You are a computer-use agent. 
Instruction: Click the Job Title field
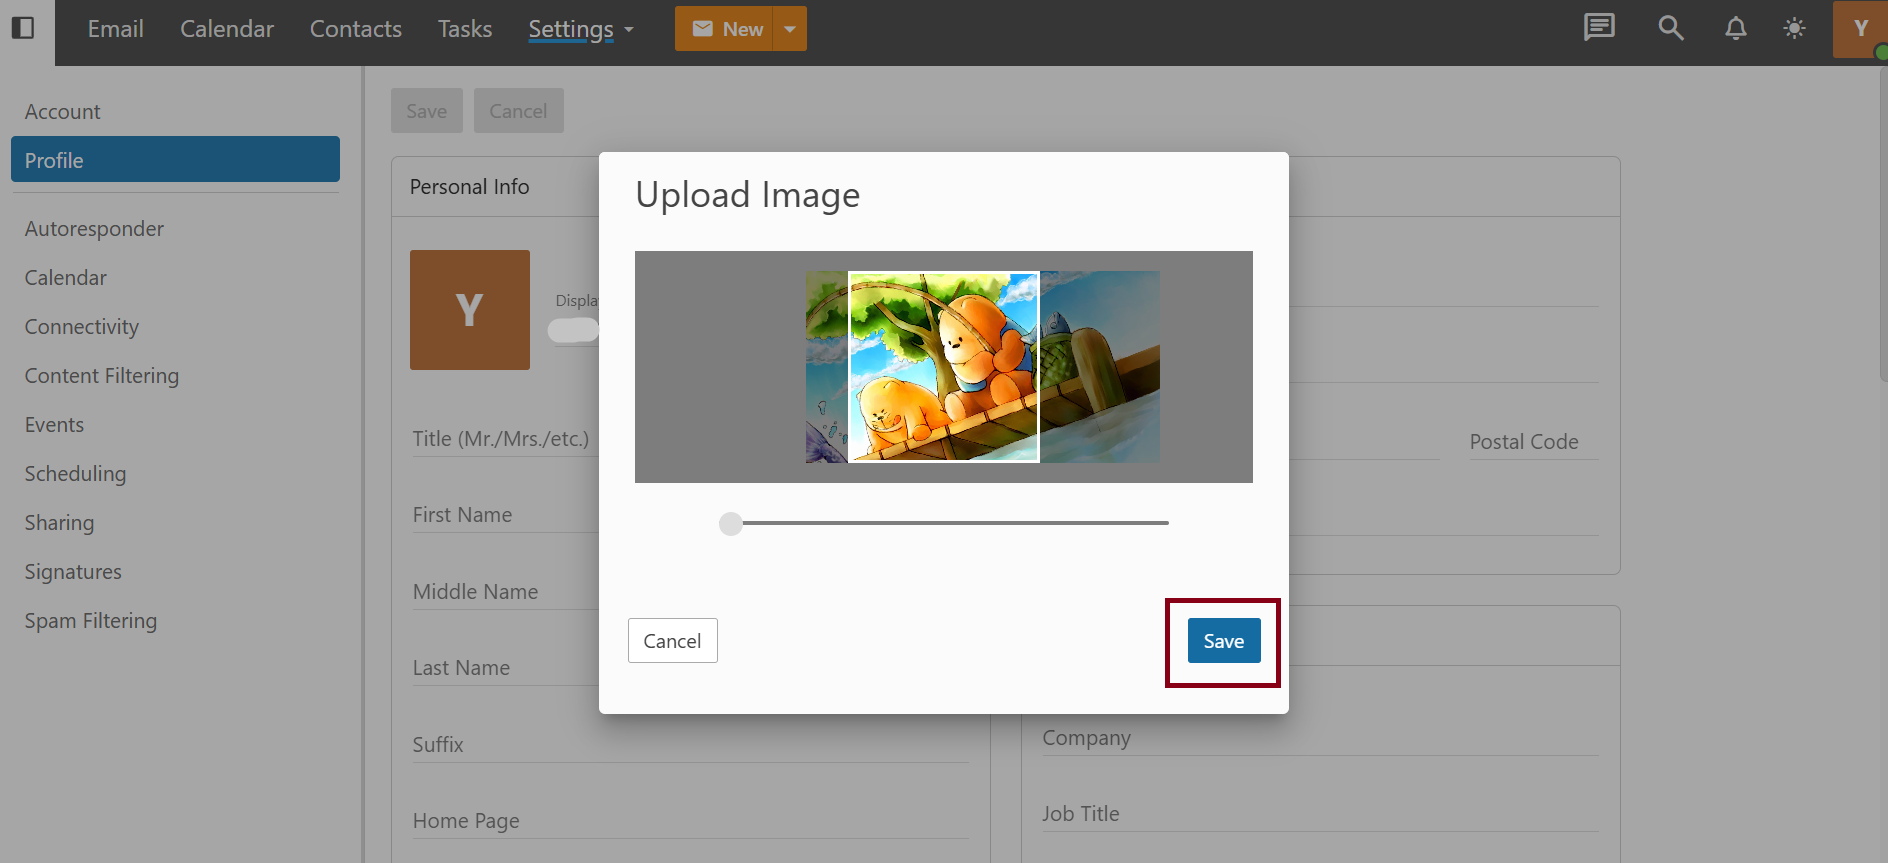(x=1320, y=814)
